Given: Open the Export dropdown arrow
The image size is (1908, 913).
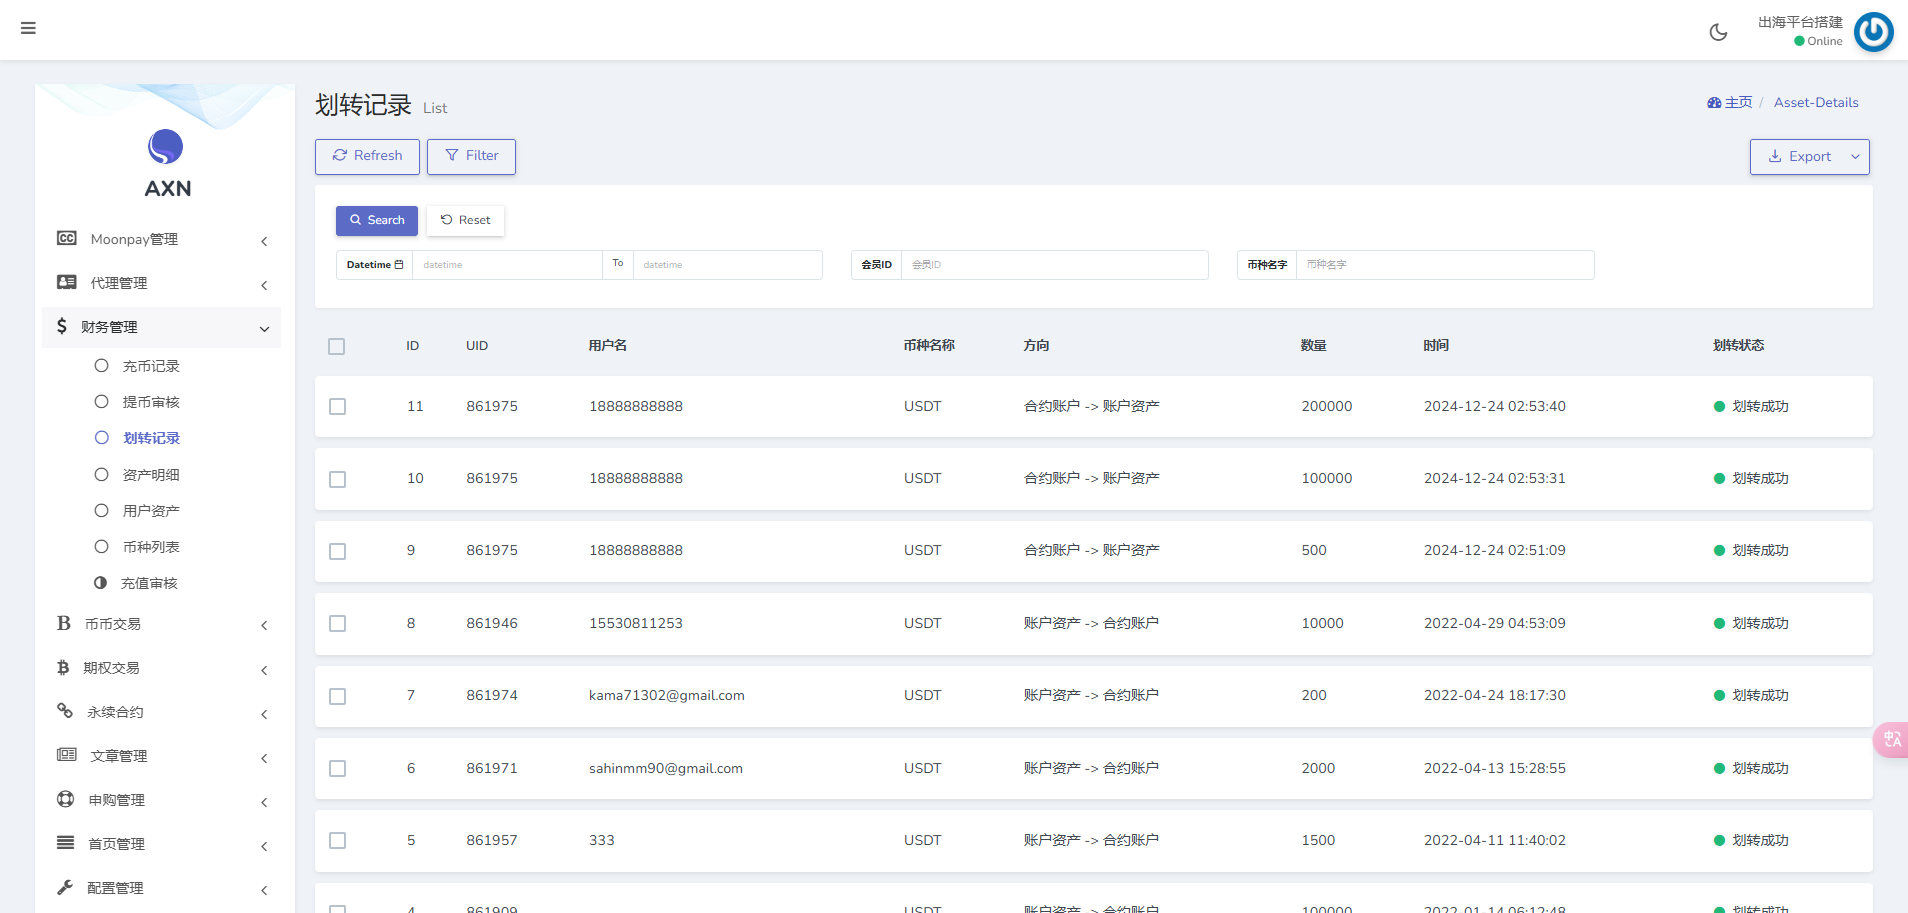Looking at the screenshot, I should (x=1855, y=157).
